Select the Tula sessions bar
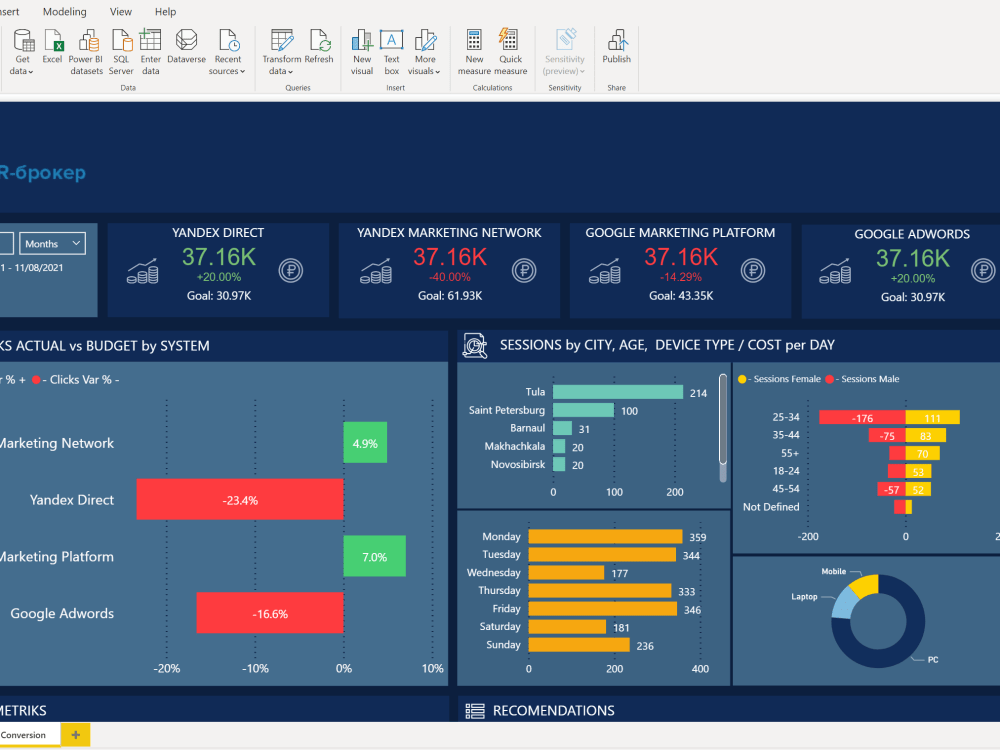This screenshot has height=750, width=1000. (617, 392)
